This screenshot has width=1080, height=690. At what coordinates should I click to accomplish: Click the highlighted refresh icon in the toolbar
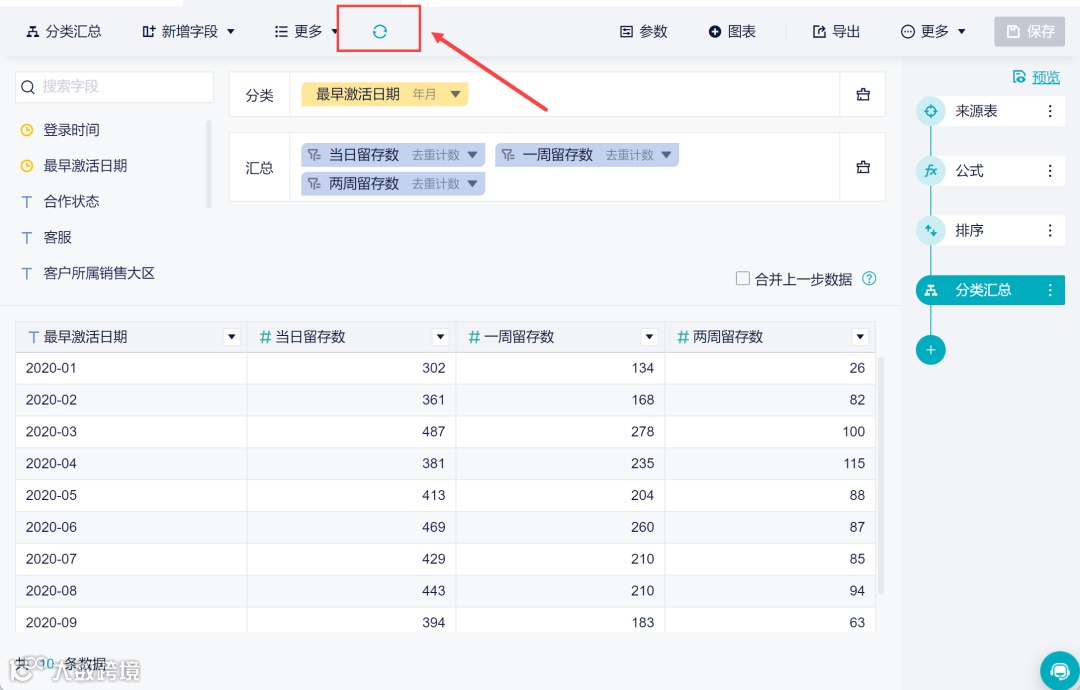(x=379, y=30)
